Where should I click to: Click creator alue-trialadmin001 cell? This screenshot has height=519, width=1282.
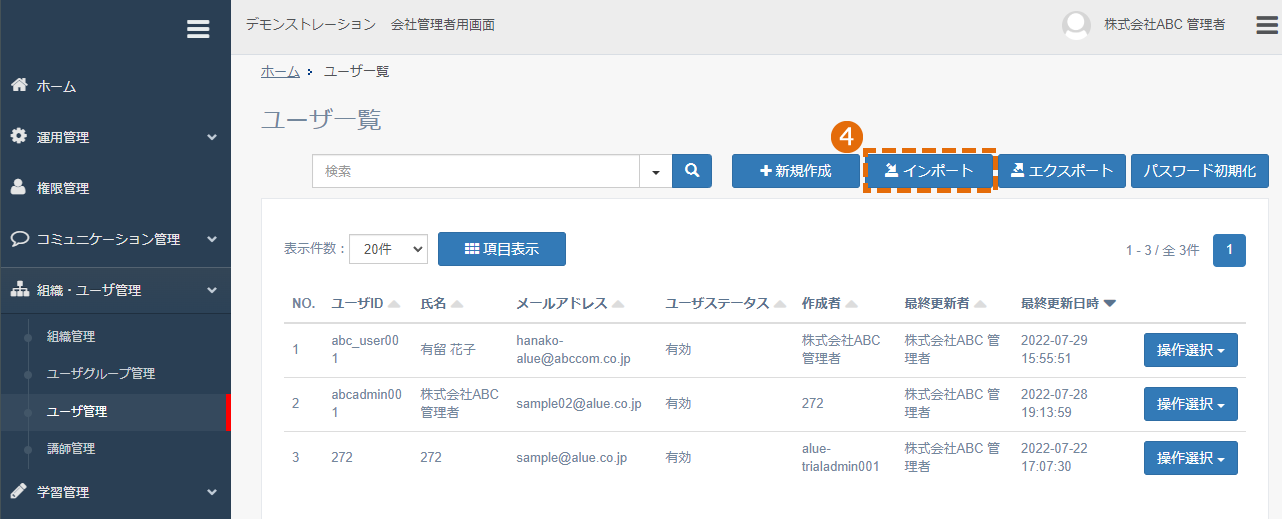[x=841, y=458]
